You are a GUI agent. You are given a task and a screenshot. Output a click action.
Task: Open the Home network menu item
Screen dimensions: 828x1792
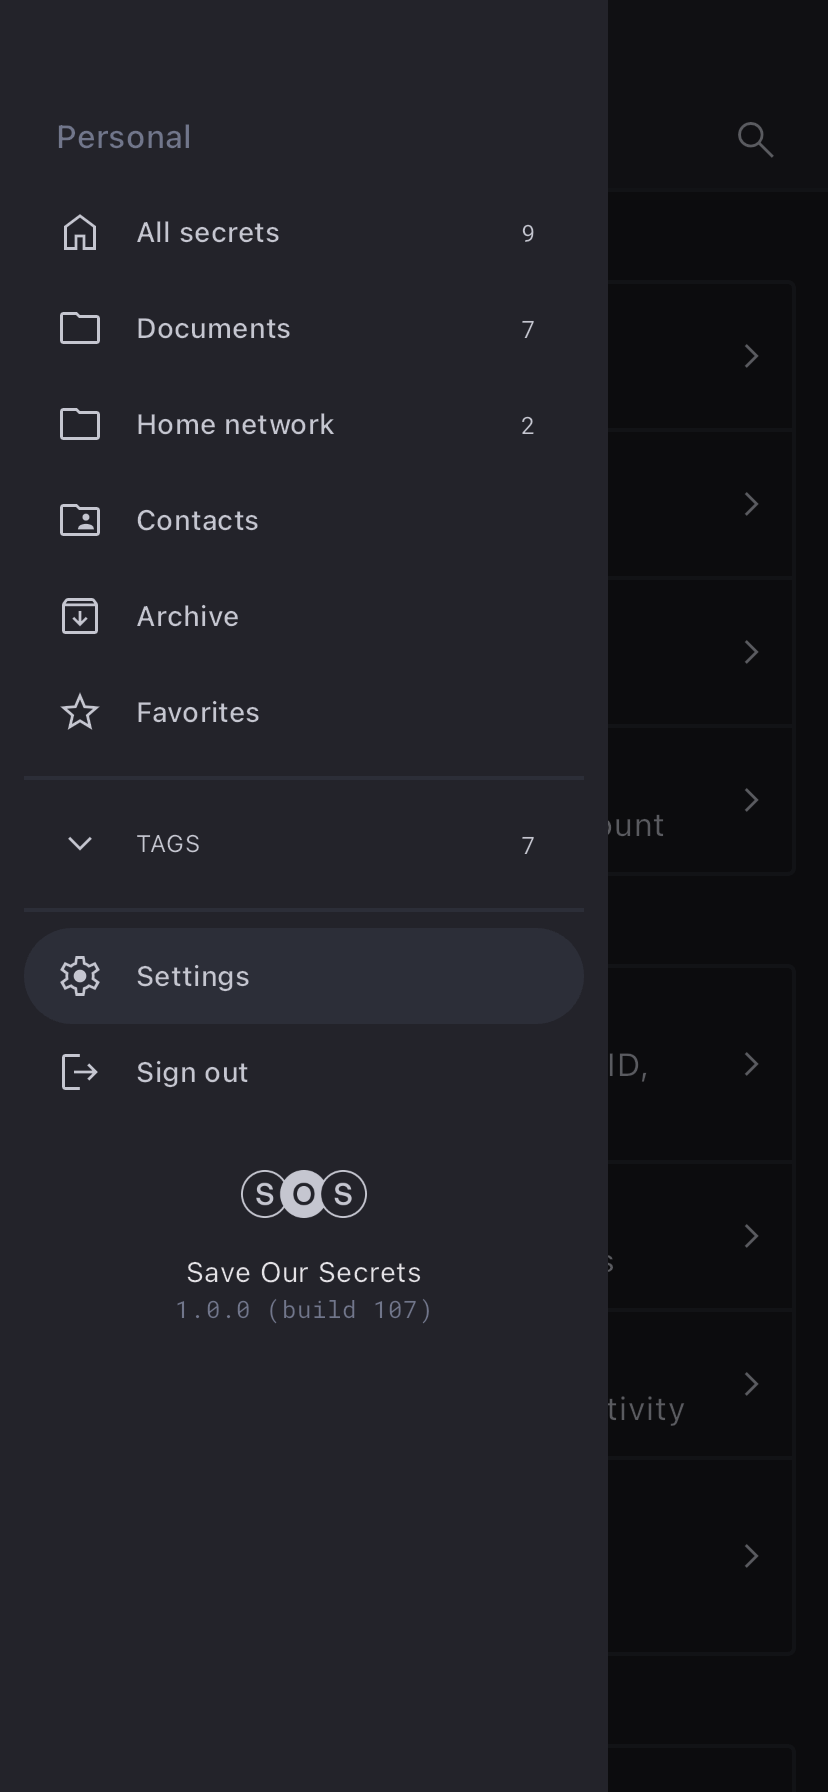click(235, 425)
